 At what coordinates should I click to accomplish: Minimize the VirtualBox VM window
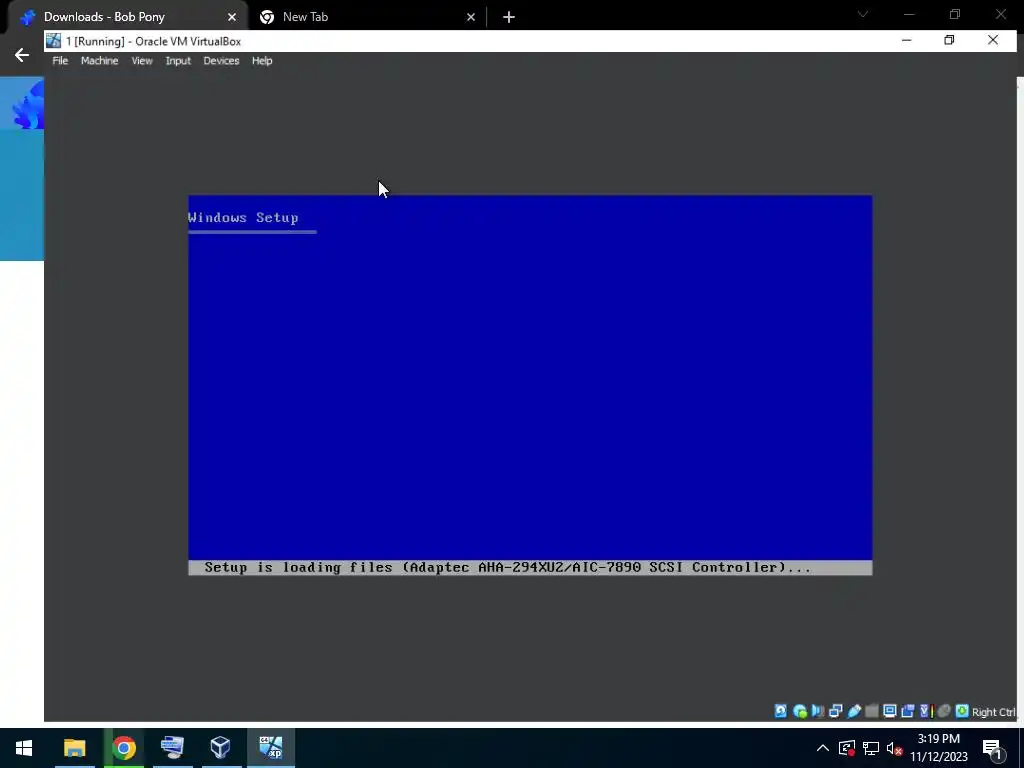pyautogui.click(x=906, y=40)
